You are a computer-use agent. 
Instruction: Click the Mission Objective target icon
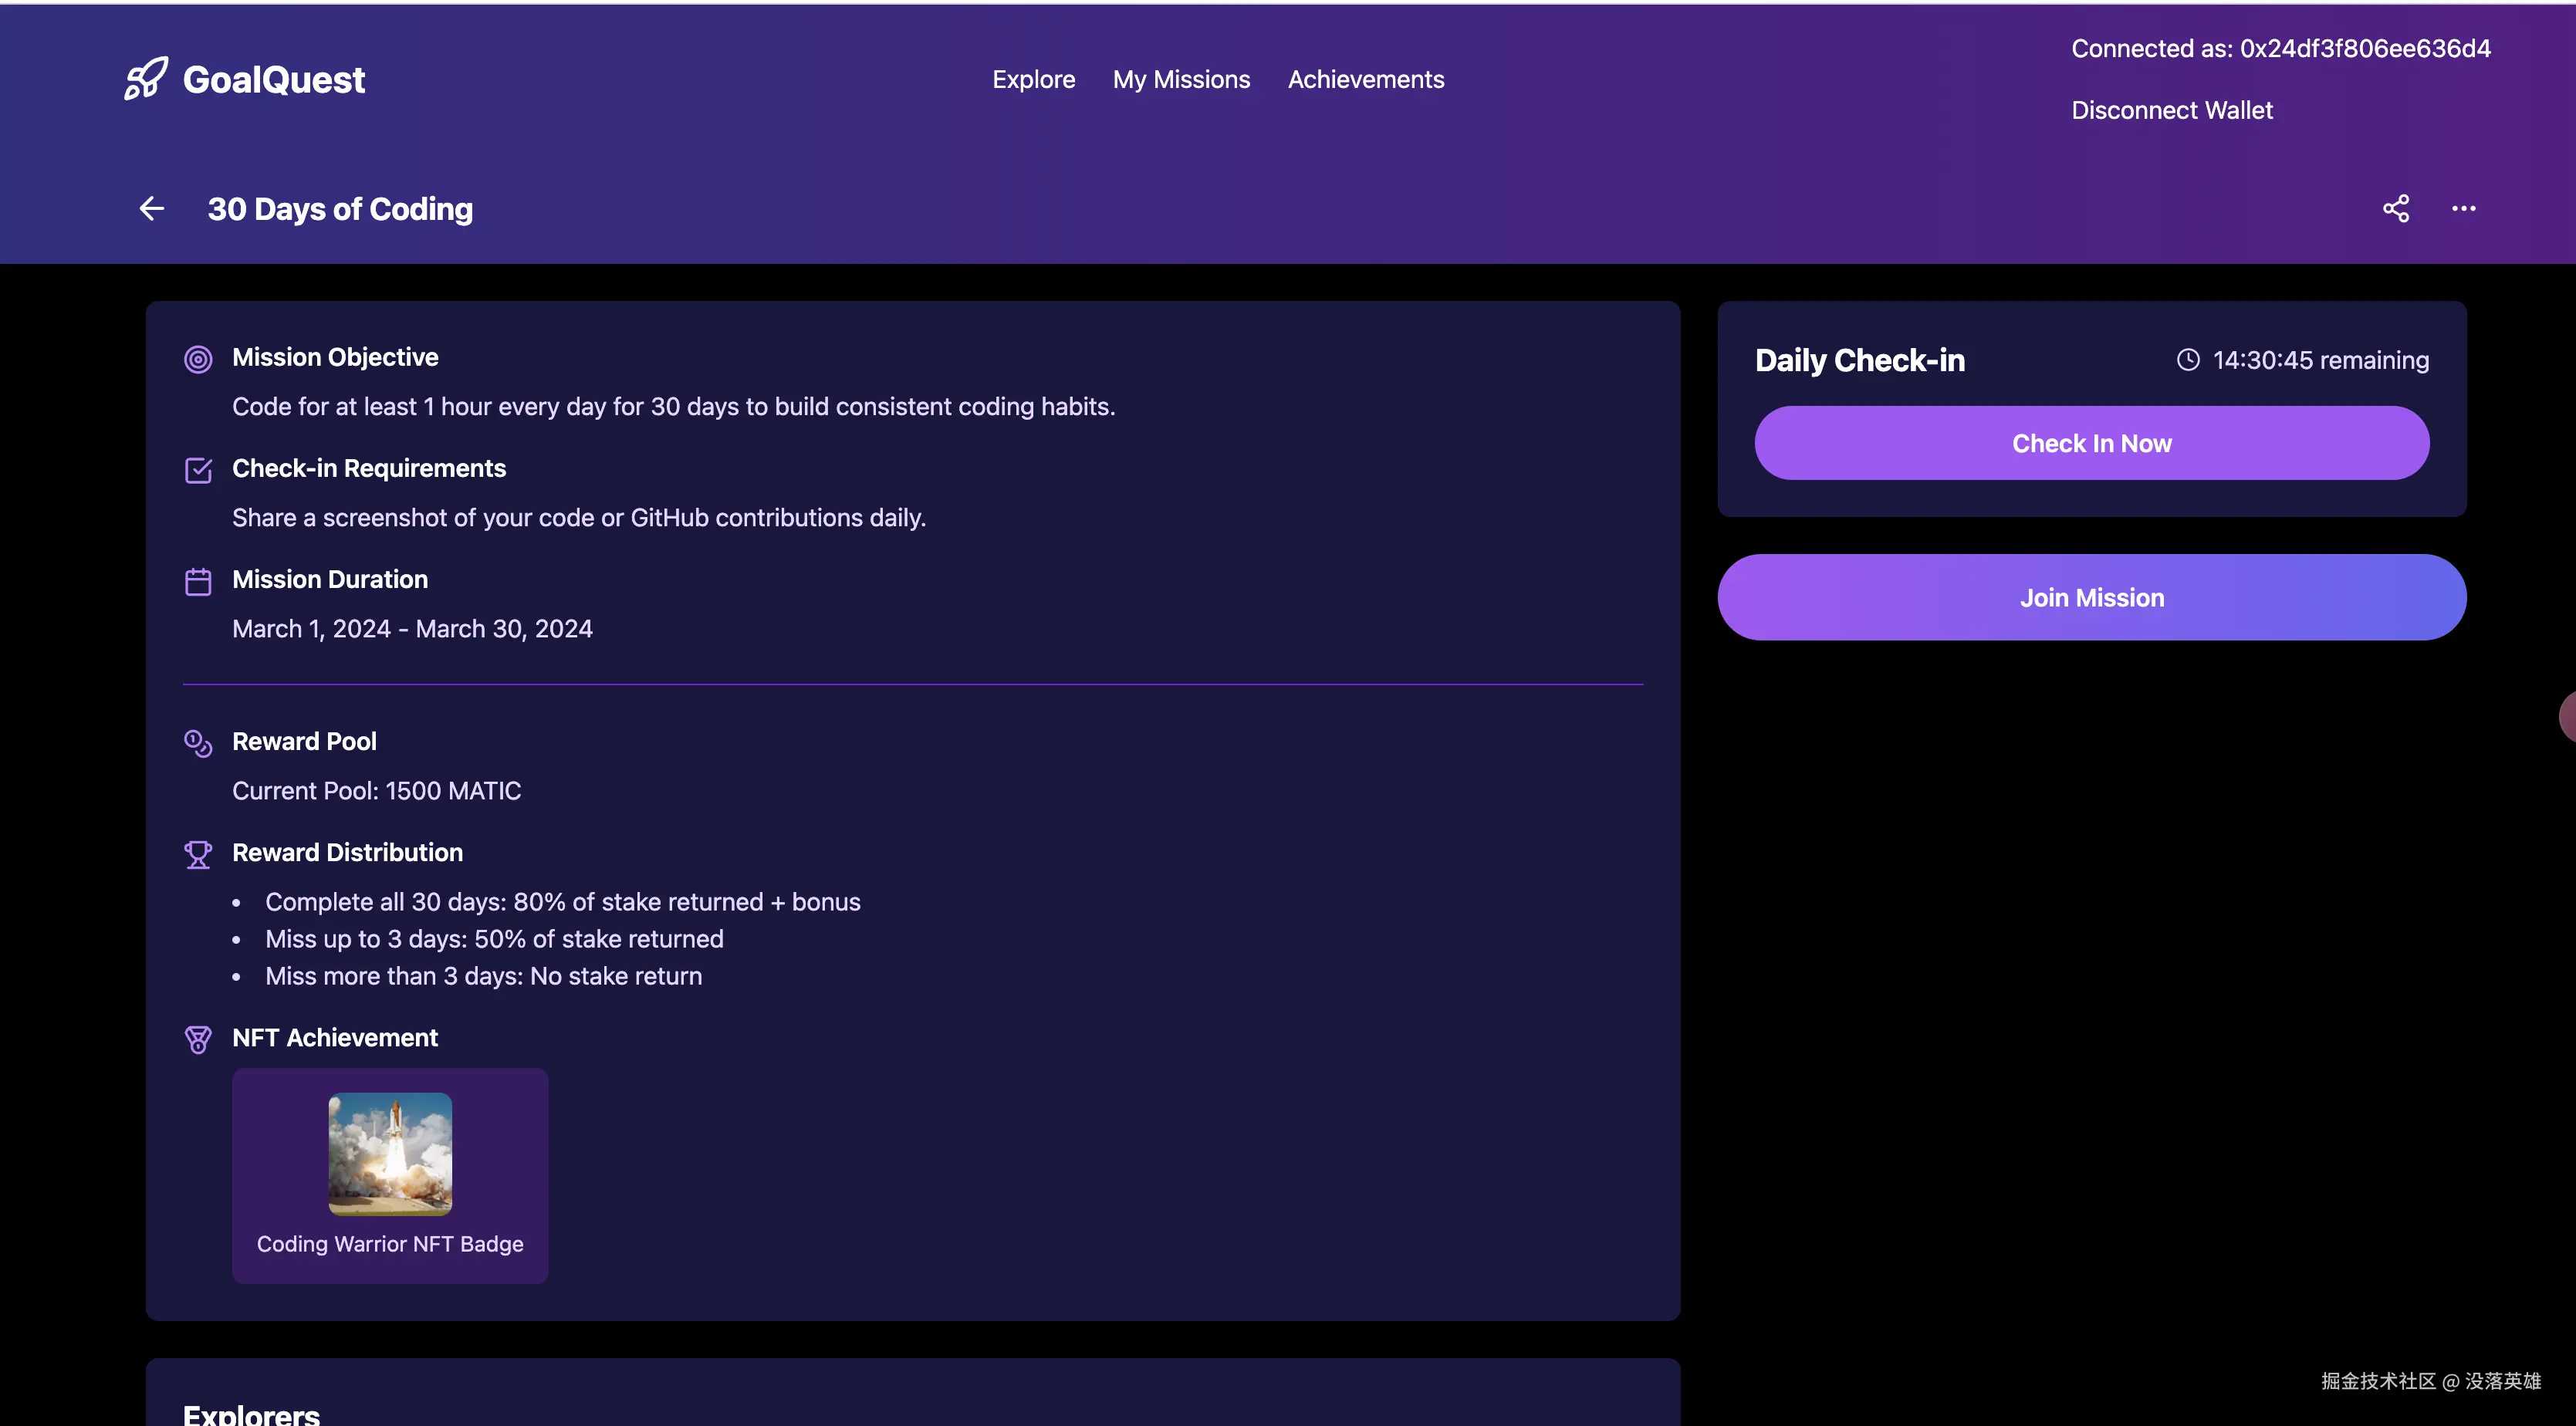coord(198,359)
